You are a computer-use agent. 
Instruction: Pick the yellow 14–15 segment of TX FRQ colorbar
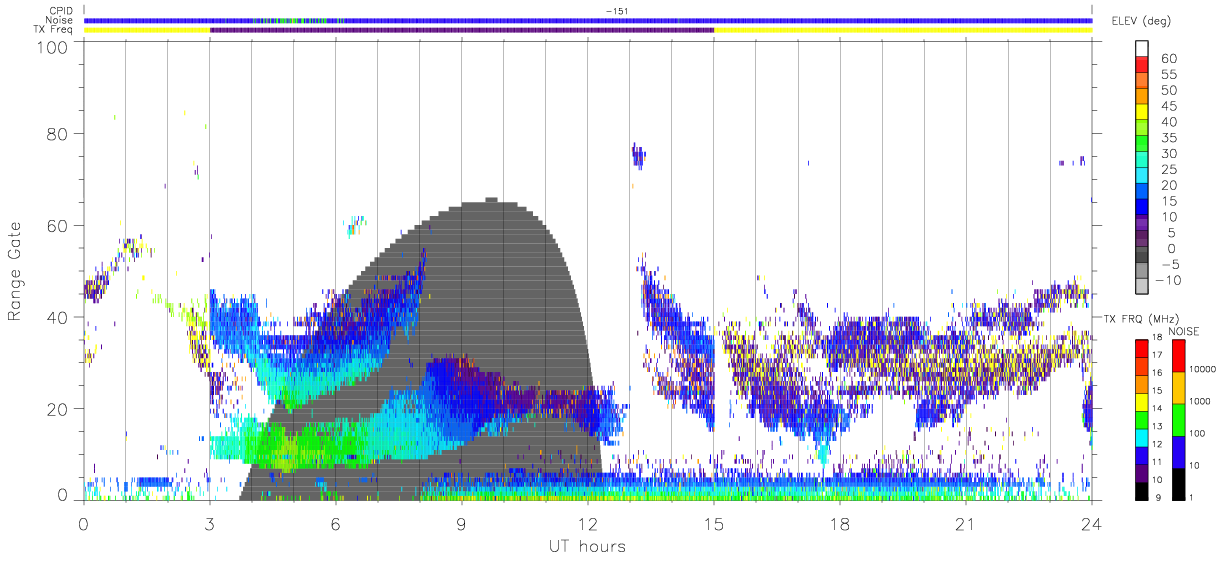click(x=1142, y=401)
